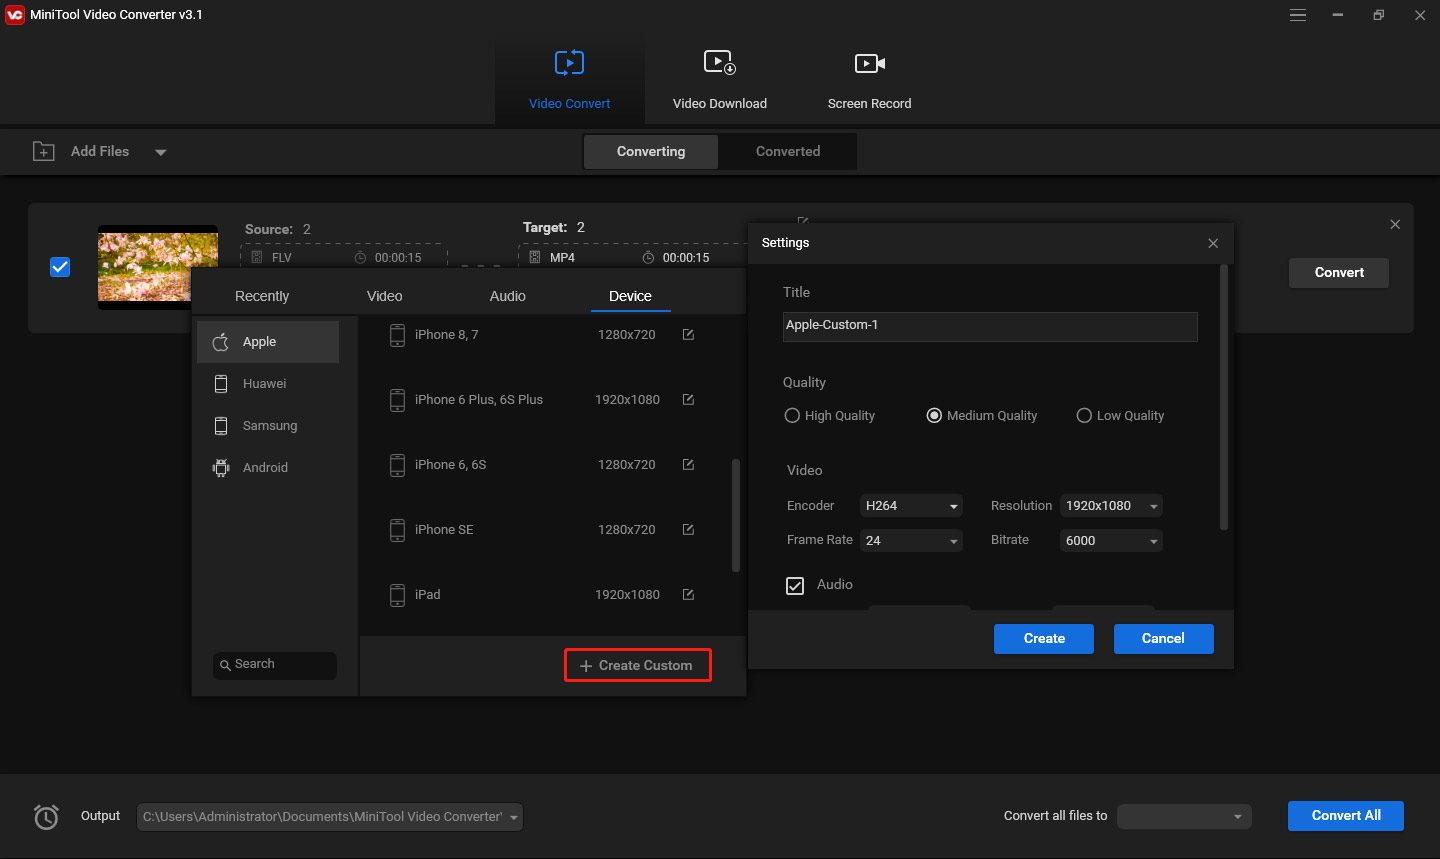The width and height of the screenshot is (1440, 859).
Task: Select Android in device list
Action: [268, 468]
